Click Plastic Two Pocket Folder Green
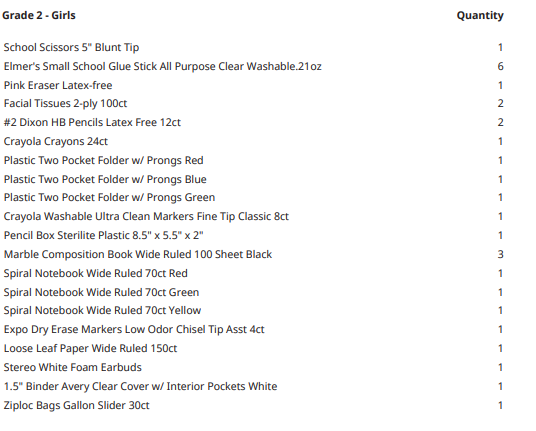The width and height of the screenshot is (536, 431). coord(109,198)
